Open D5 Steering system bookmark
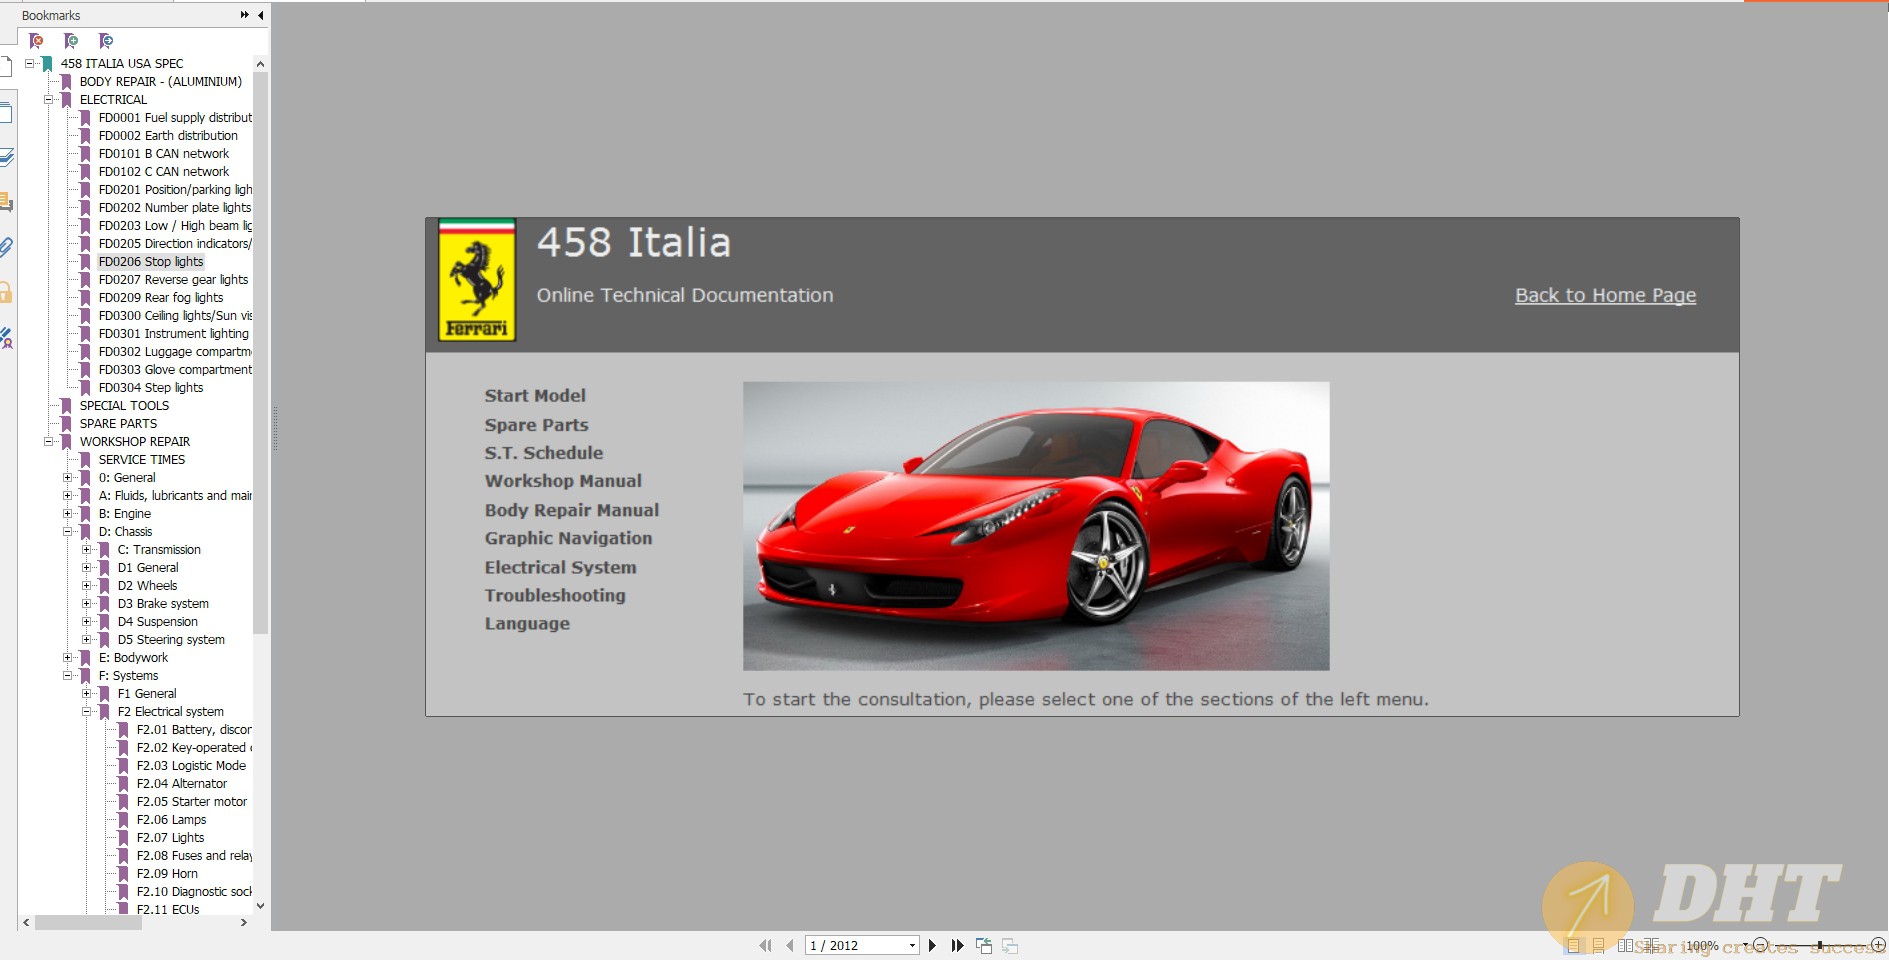The image size is (1889, 960). pos(171,640)
